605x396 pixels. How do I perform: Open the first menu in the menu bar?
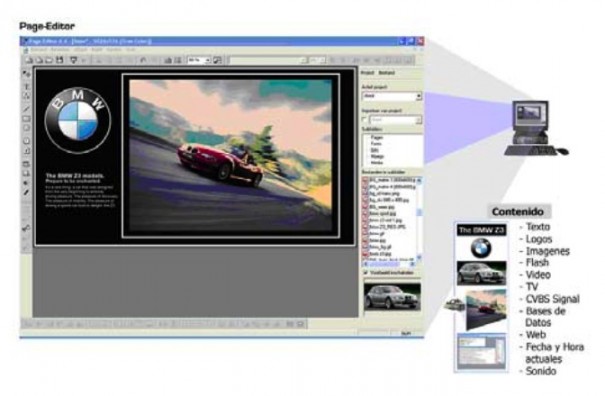coord(38,50)
